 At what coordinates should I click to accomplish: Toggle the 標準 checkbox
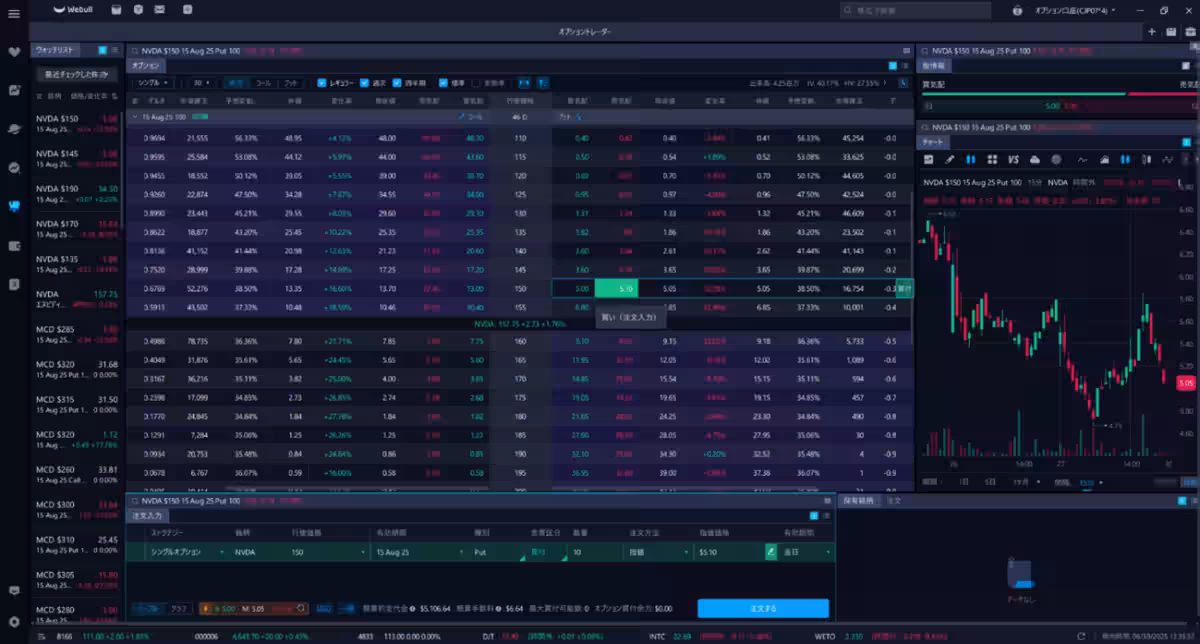point(440,83)
